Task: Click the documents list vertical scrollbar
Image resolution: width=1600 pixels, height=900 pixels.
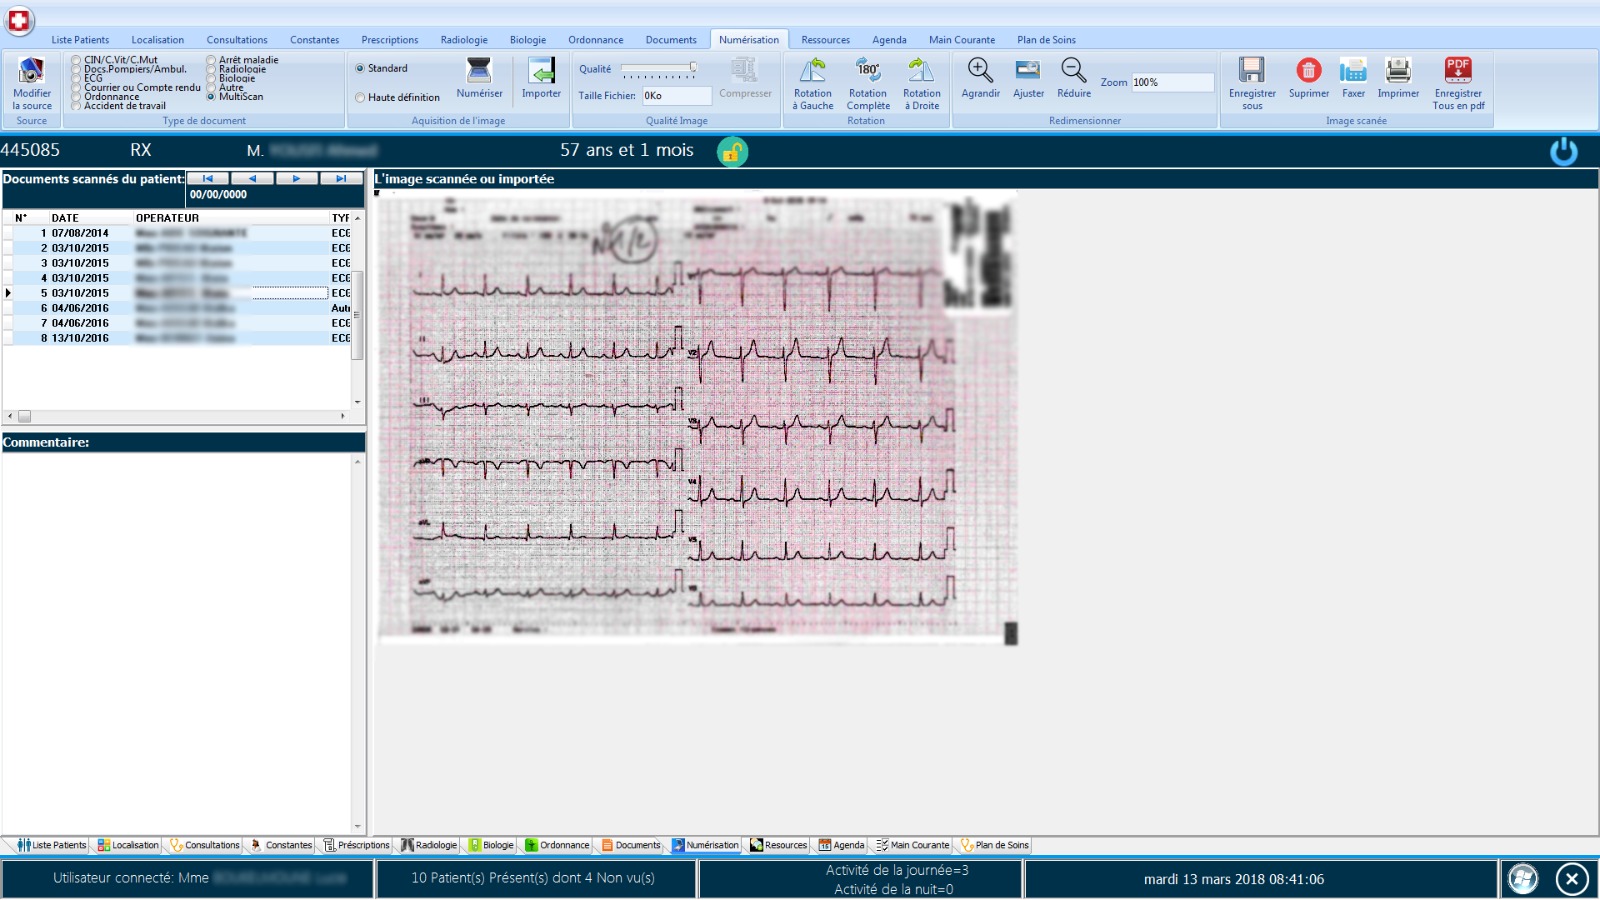Action: pyautogui.click(x=358, y=314)
